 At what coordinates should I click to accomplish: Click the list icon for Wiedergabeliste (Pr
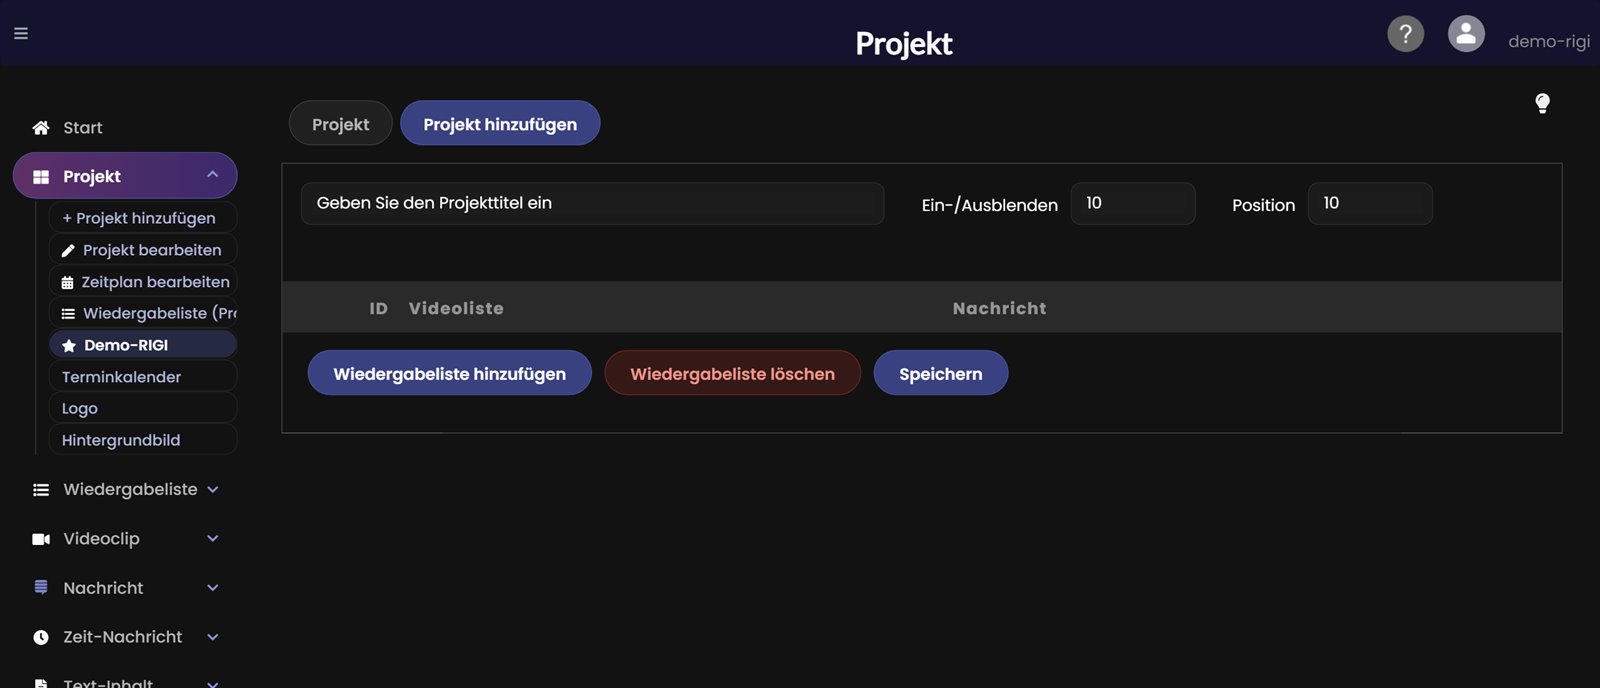[x=68, y=314]
